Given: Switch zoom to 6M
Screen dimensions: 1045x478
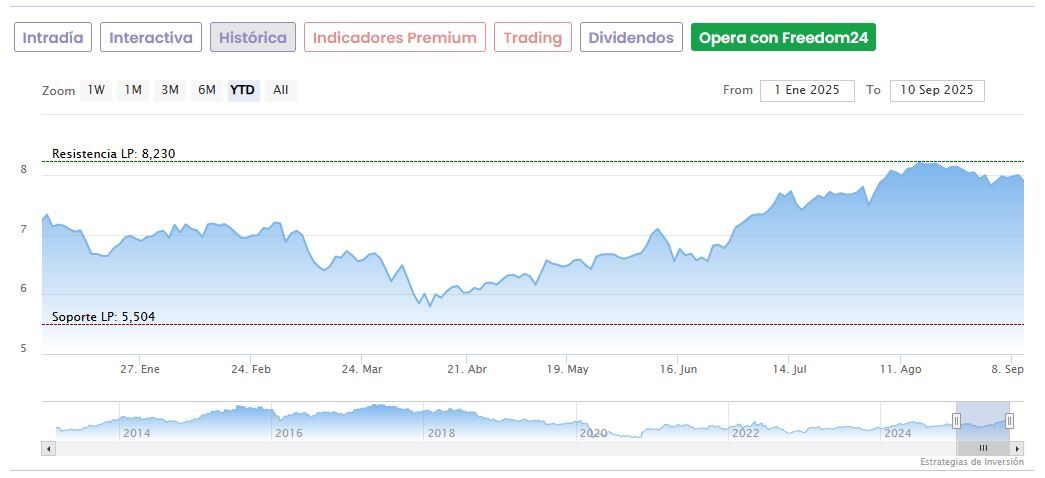Looking at the screenshot, I should coord(207,90).
